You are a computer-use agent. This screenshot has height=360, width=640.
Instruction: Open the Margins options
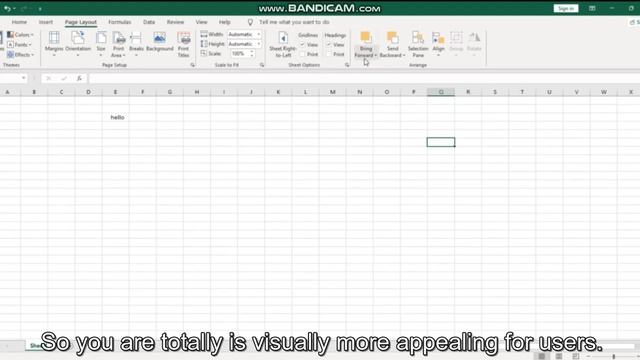click(x=54, y=44)
